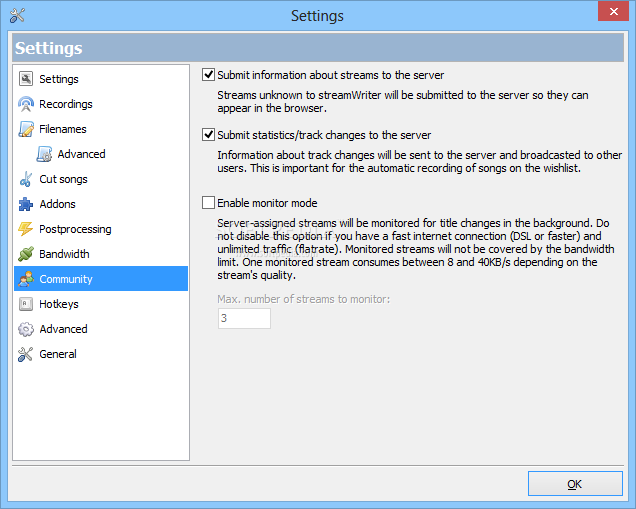The width and height of the screenshot is (636, 509).
Task: Open the Recordings settings page
Action: [x=66, y=104]
